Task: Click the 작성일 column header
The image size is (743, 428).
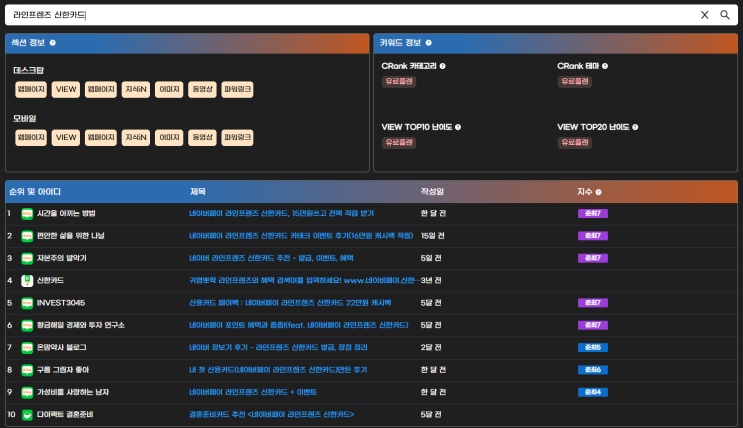Action: pyautogui.click(x=432, y=191)
